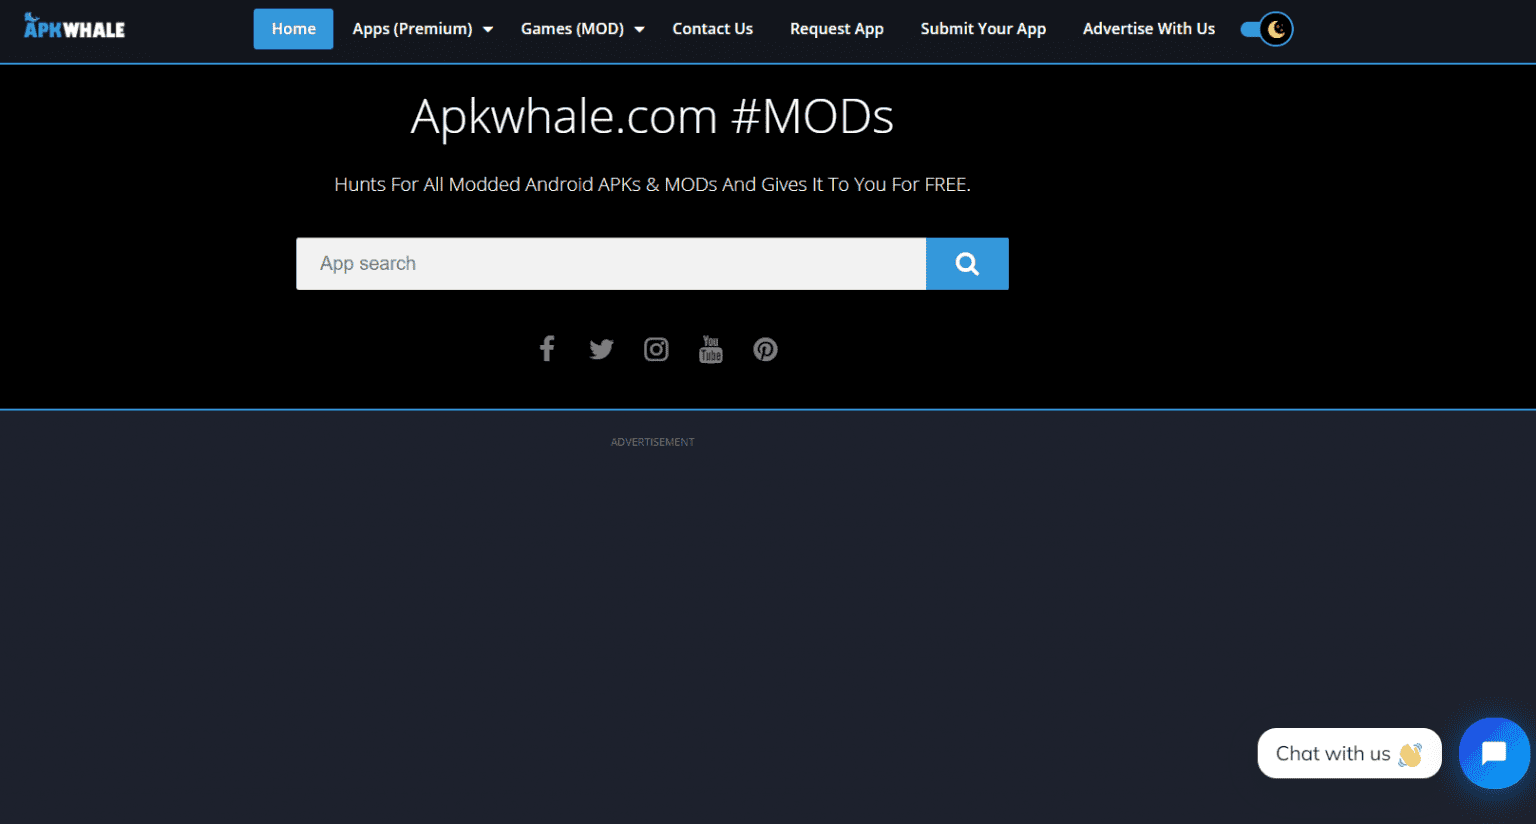
Task: Open the blue chat bubble widget
Action: [x=1494, y=753]
